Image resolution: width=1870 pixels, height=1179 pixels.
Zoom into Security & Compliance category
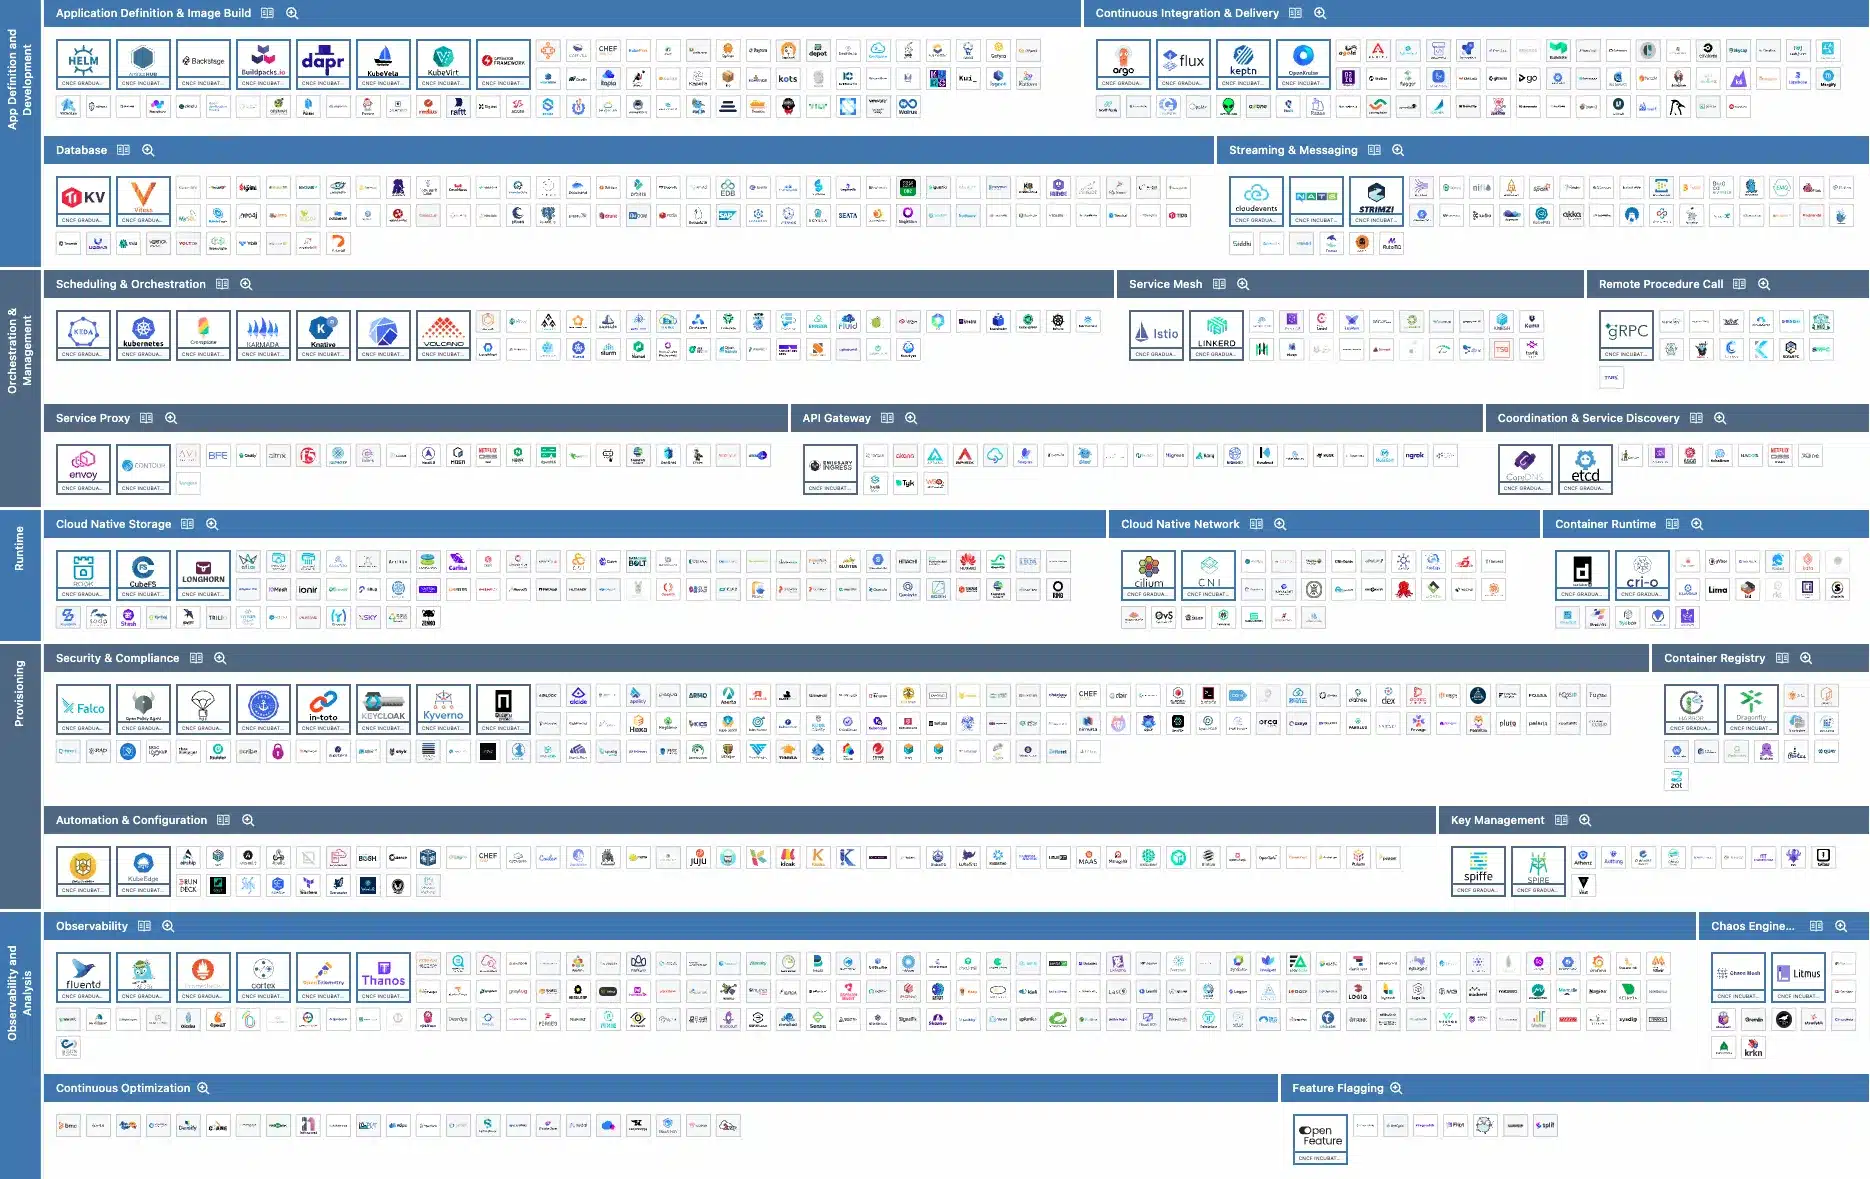point(220,658)
